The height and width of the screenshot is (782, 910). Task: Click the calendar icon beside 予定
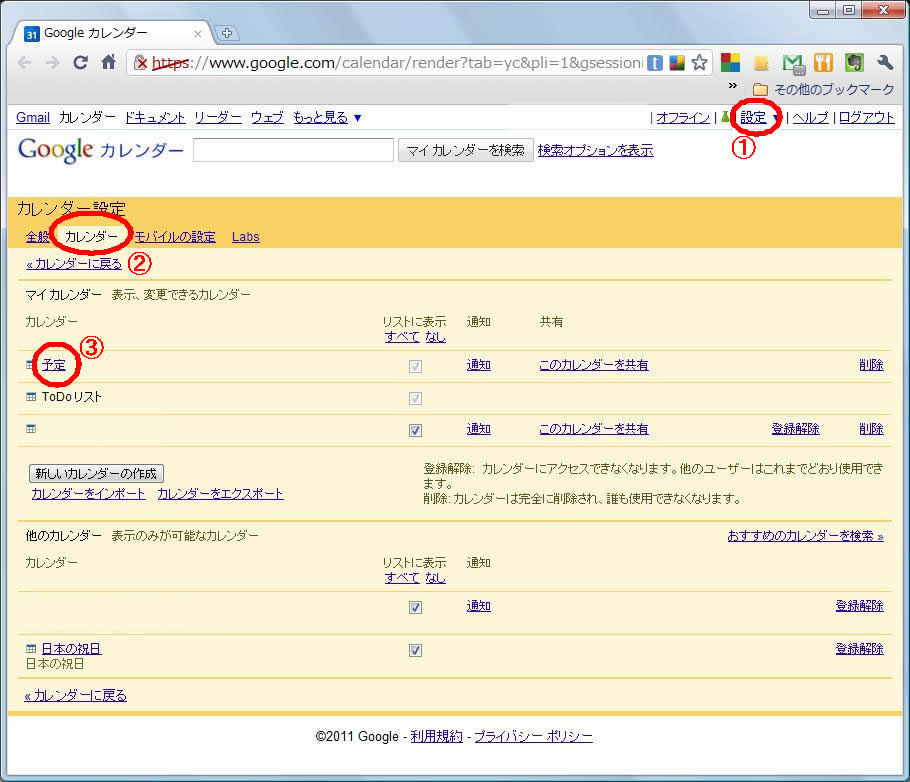31,365
